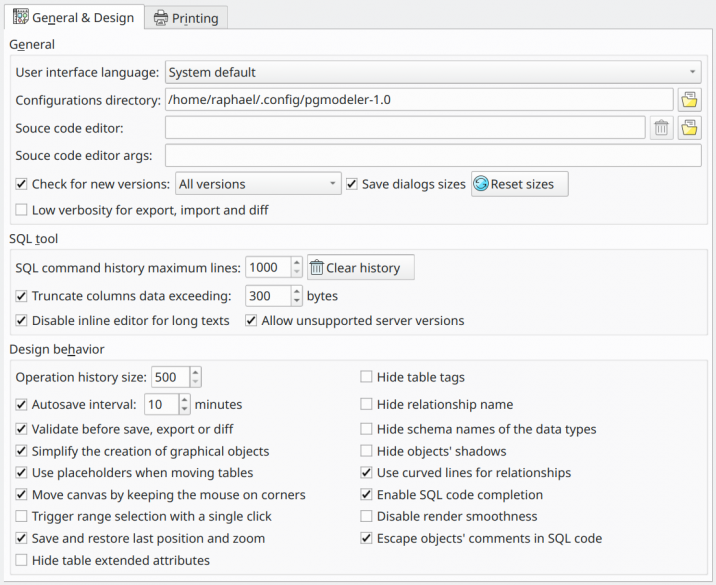Uncheck Use curved lines for relationships
Screen dimensions: 716x585
click(x=366, y=473)
